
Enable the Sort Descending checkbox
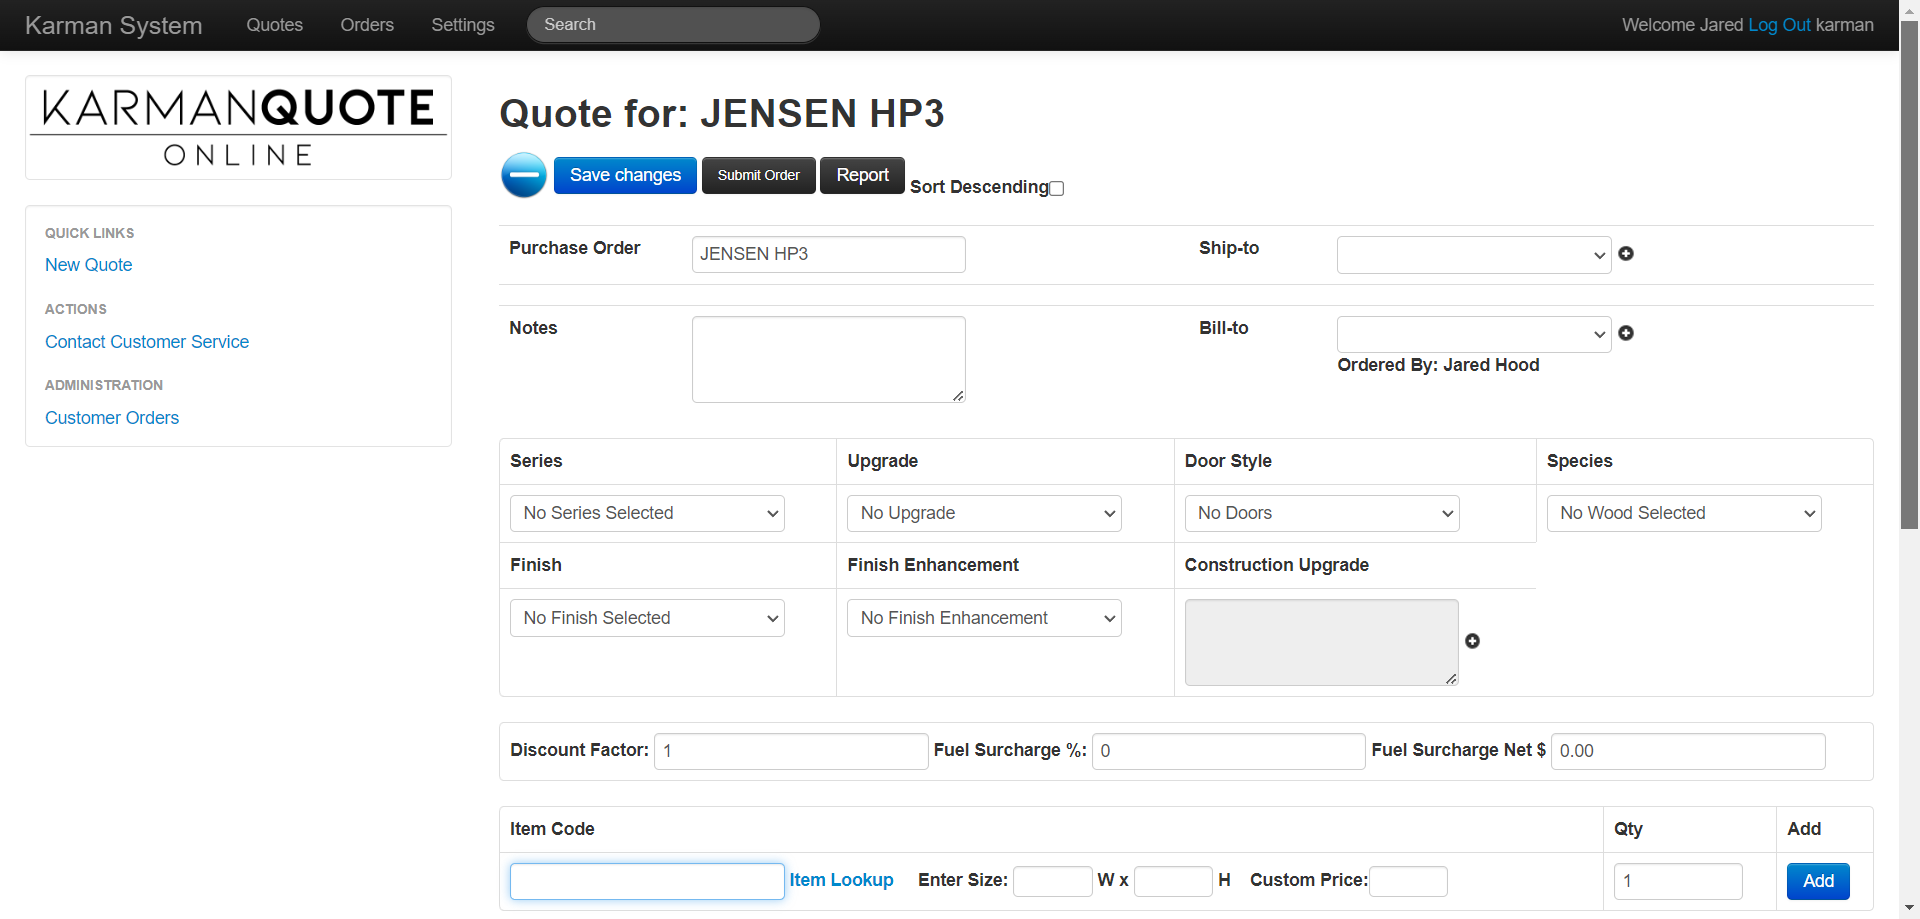tap(1057, 189)
